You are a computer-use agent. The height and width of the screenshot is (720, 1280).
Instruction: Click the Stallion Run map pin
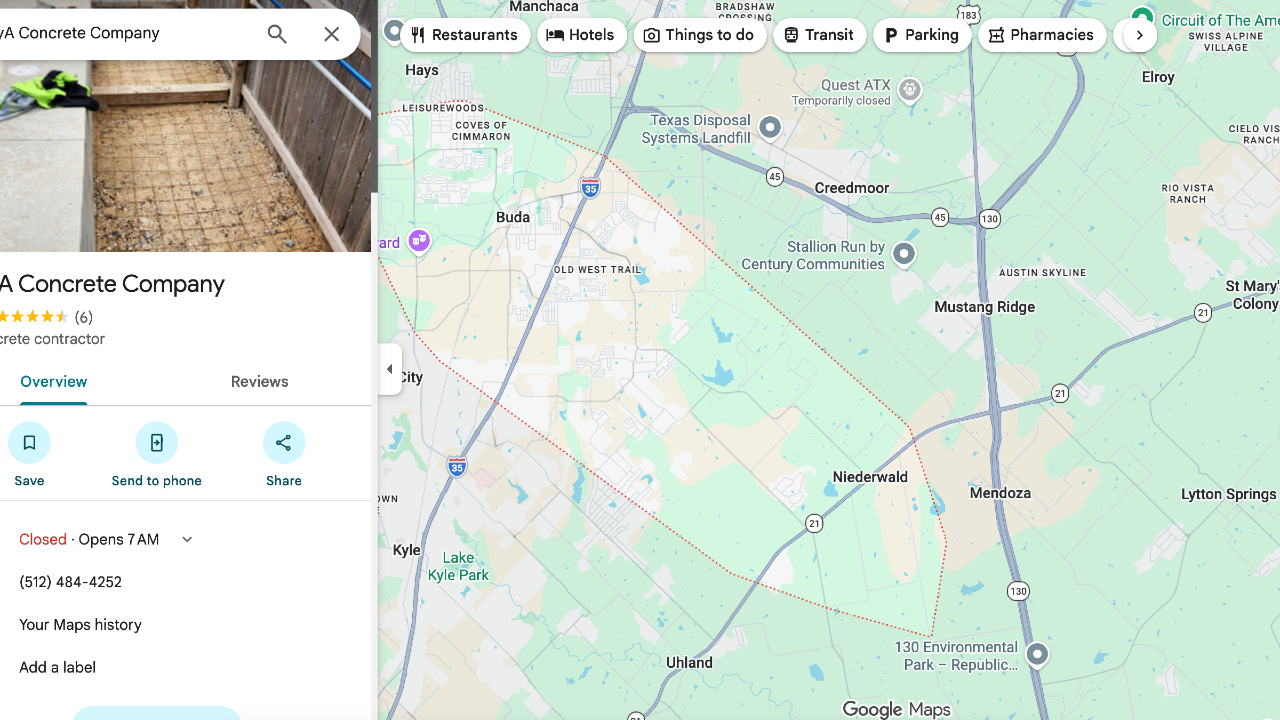tap(903, 254)
